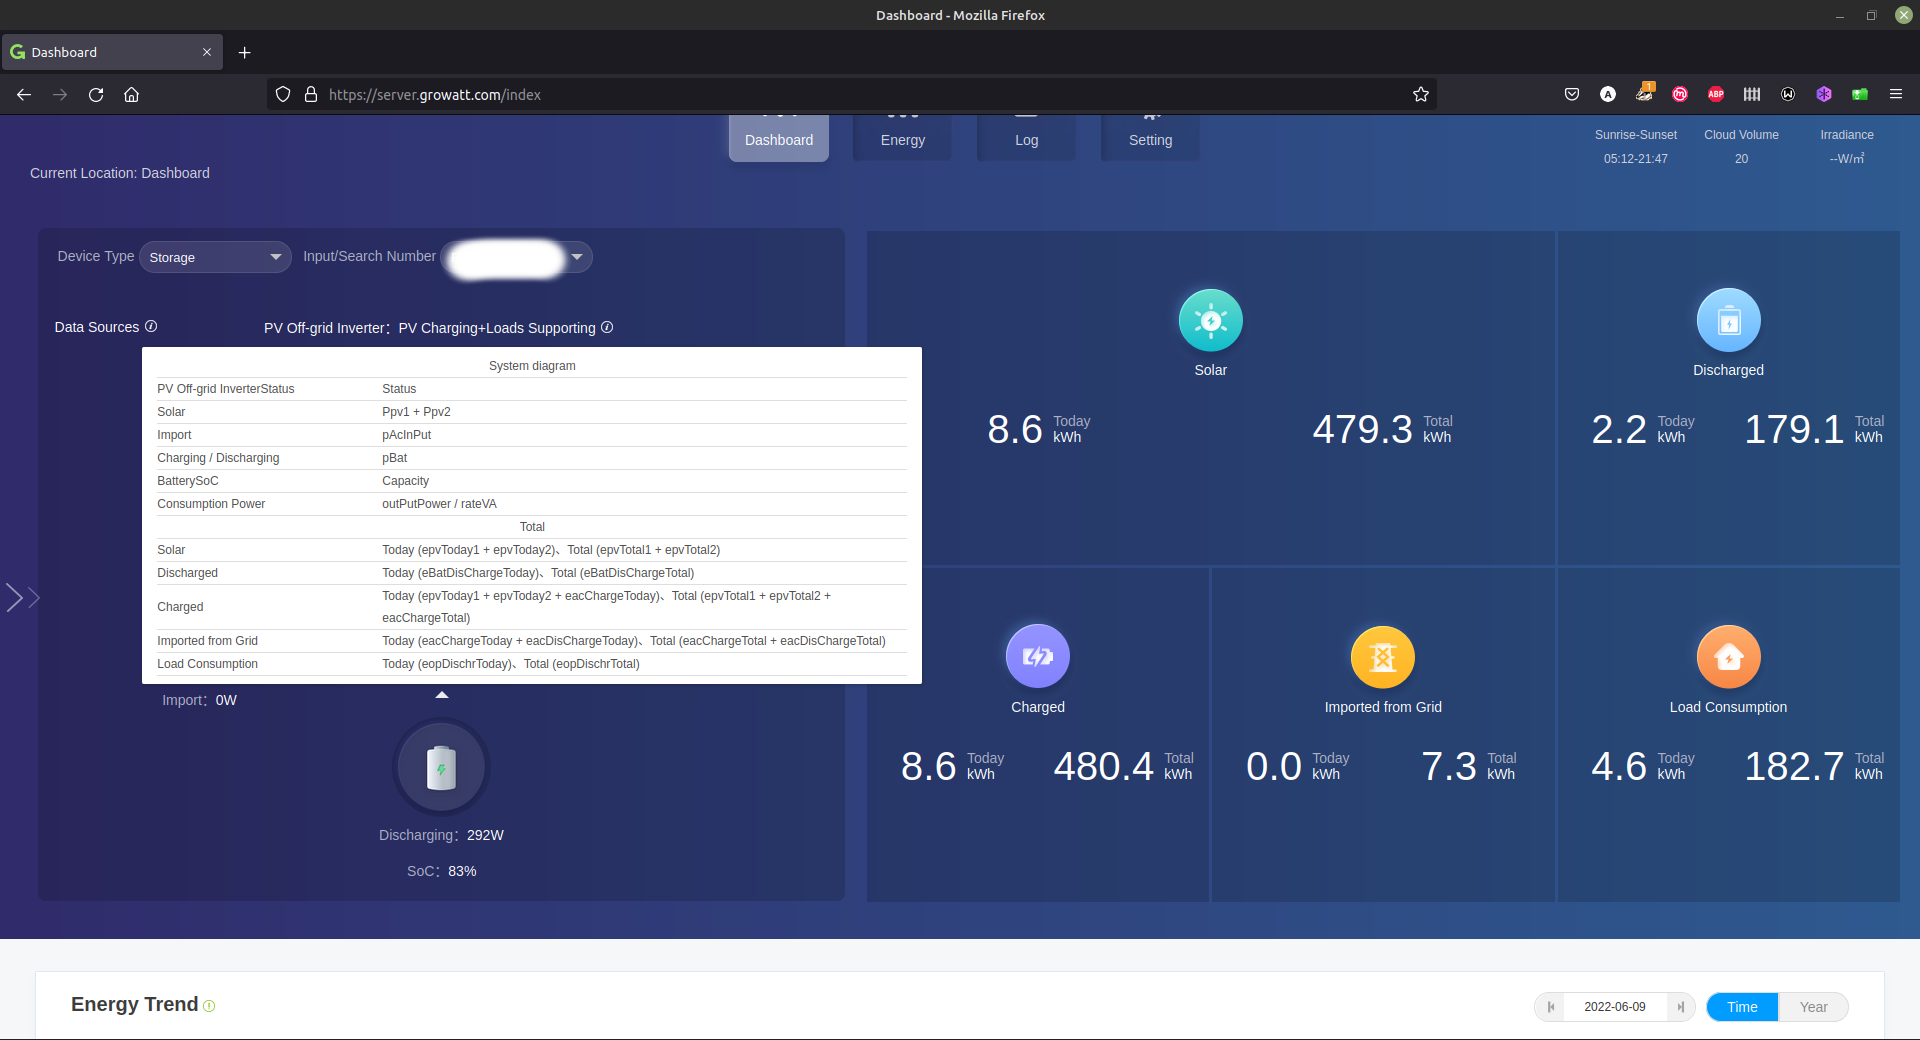Click the Solar energy icon
Viewport: 1920px width, 1040px height.
click(1210, 321)
